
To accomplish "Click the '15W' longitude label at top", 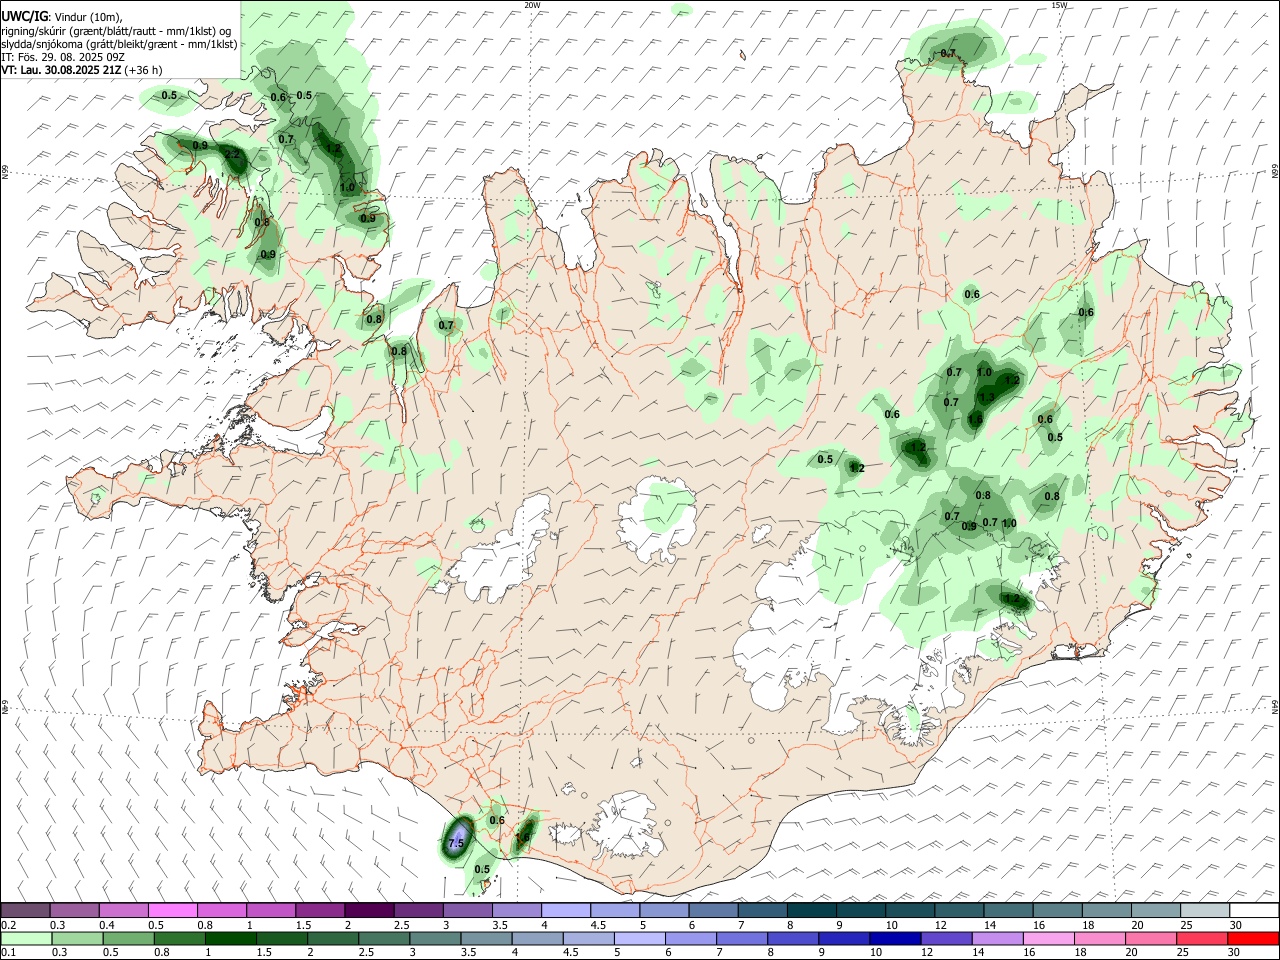I will point(1058,5).
